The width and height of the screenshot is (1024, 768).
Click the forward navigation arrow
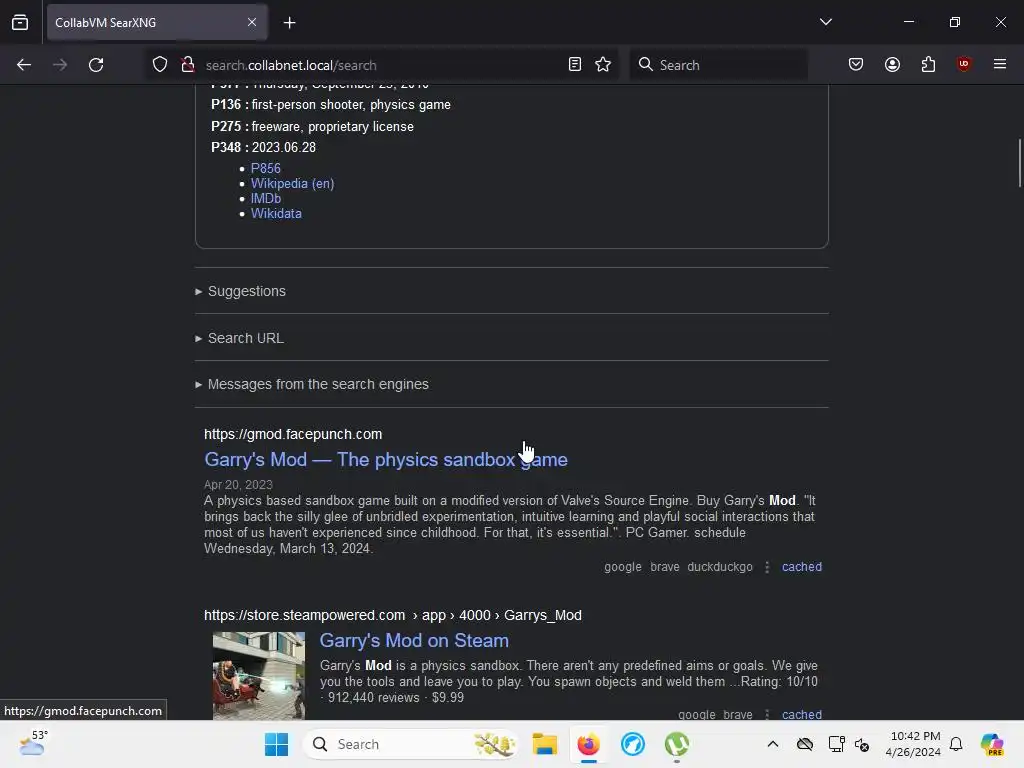coord(60,65)
